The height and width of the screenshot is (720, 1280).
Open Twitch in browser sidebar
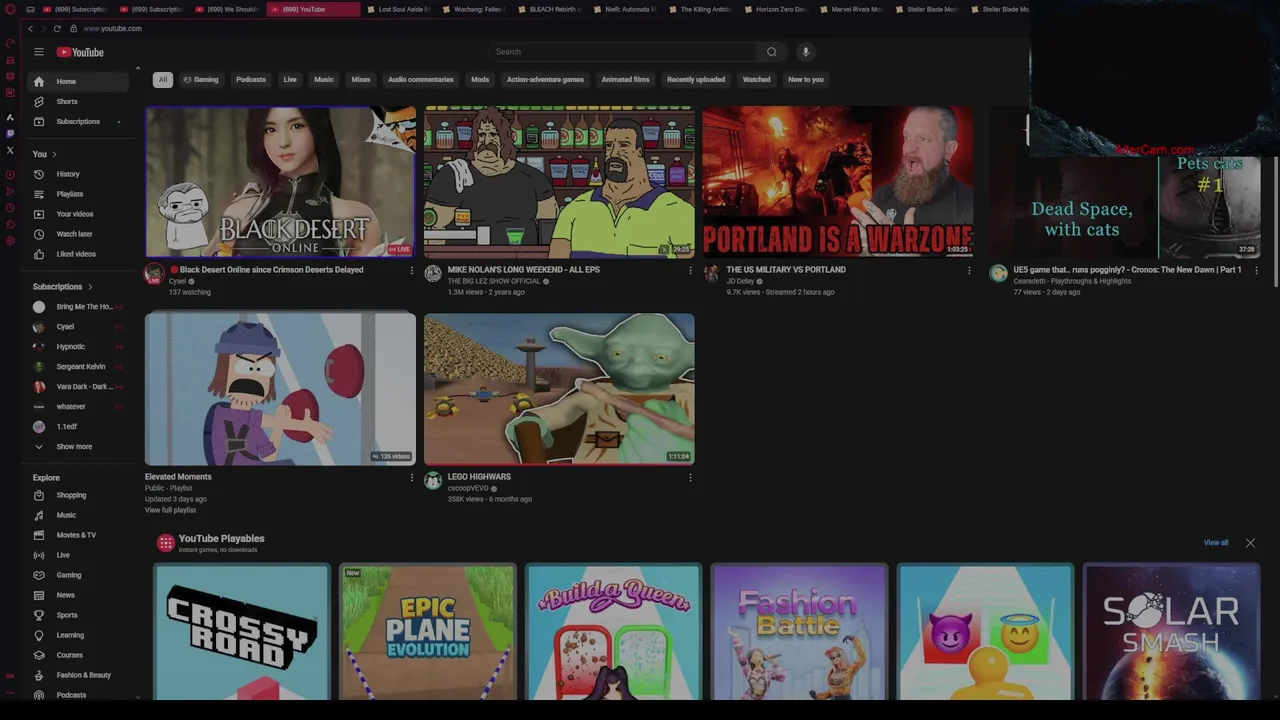click(10, 133)
